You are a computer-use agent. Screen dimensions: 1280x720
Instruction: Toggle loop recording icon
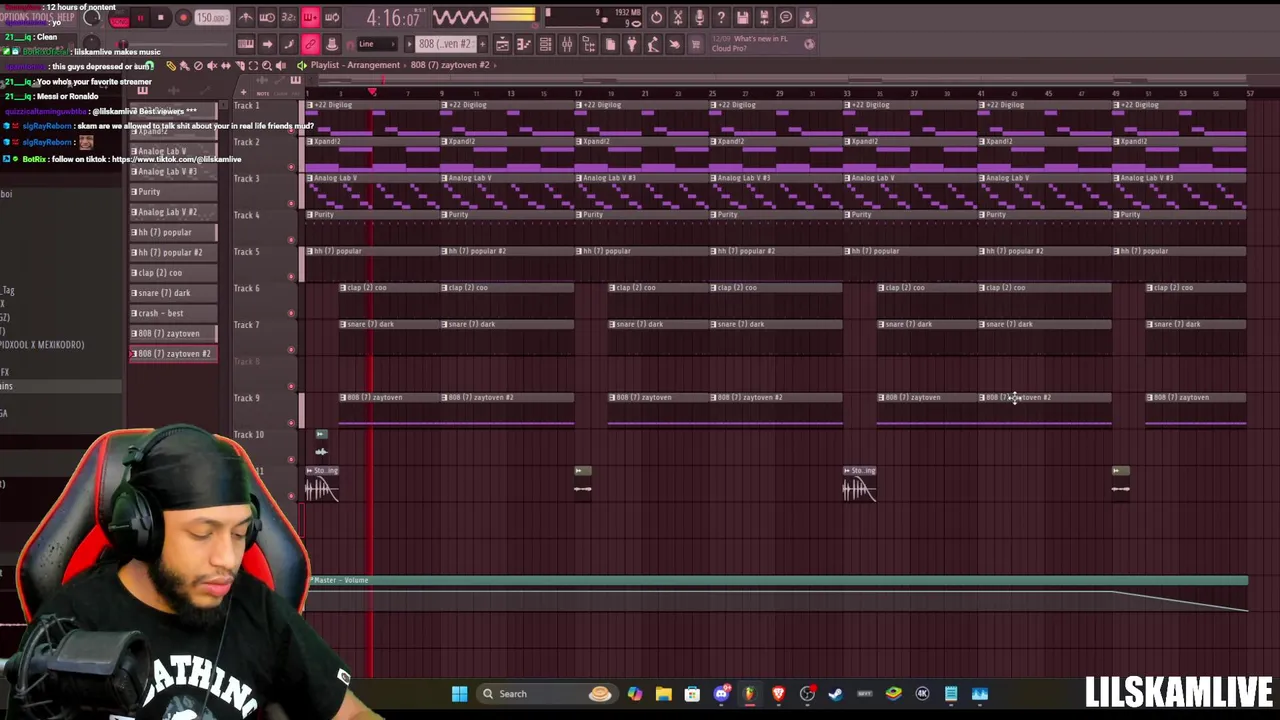(x=332, y=18)
